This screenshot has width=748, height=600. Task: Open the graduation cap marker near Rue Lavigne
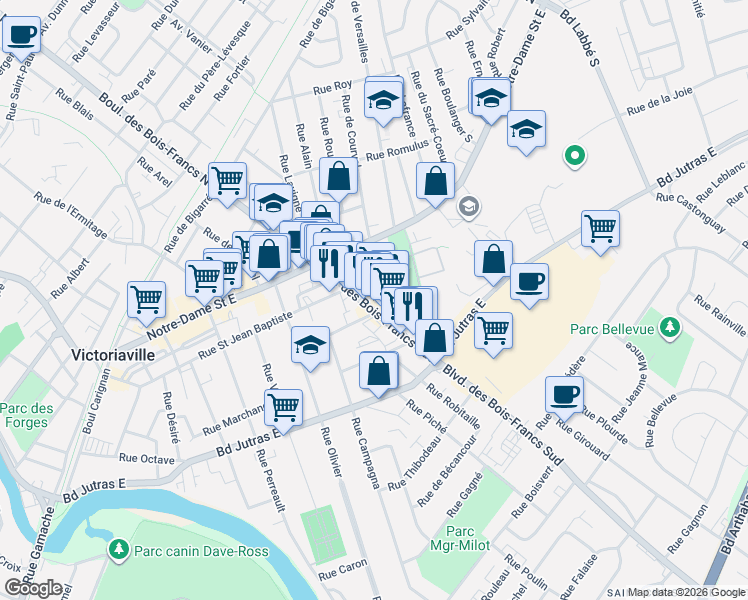click(273, 204)
